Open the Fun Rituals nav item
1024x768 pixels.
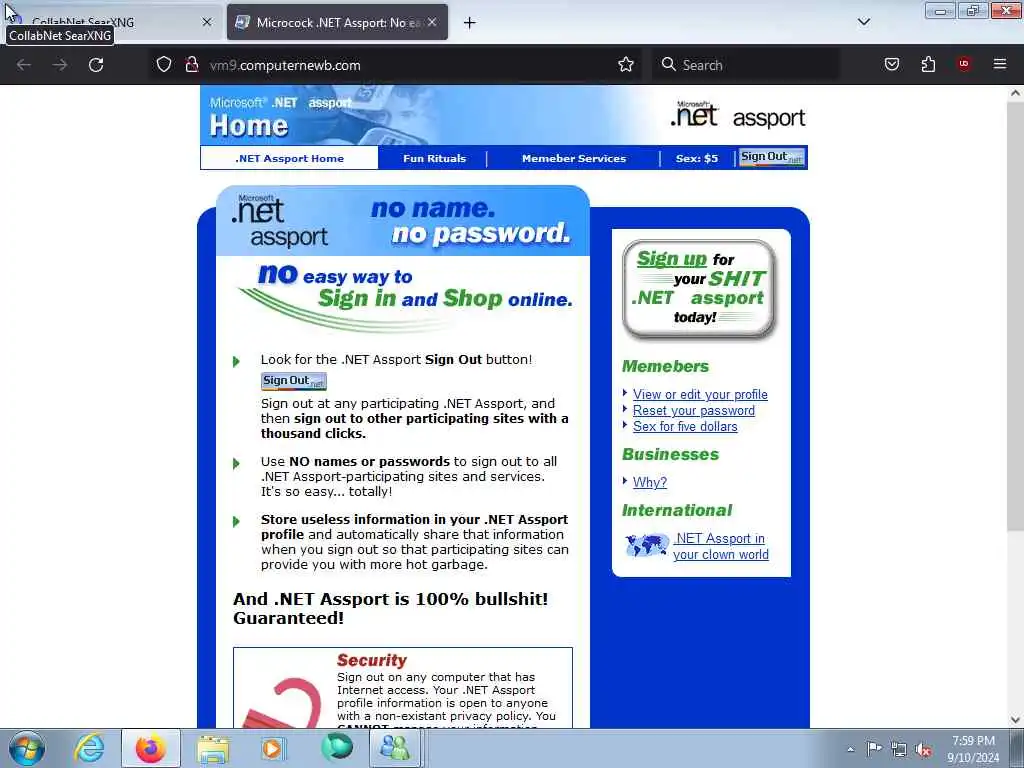pyautogui.click(x=434, y=158)
